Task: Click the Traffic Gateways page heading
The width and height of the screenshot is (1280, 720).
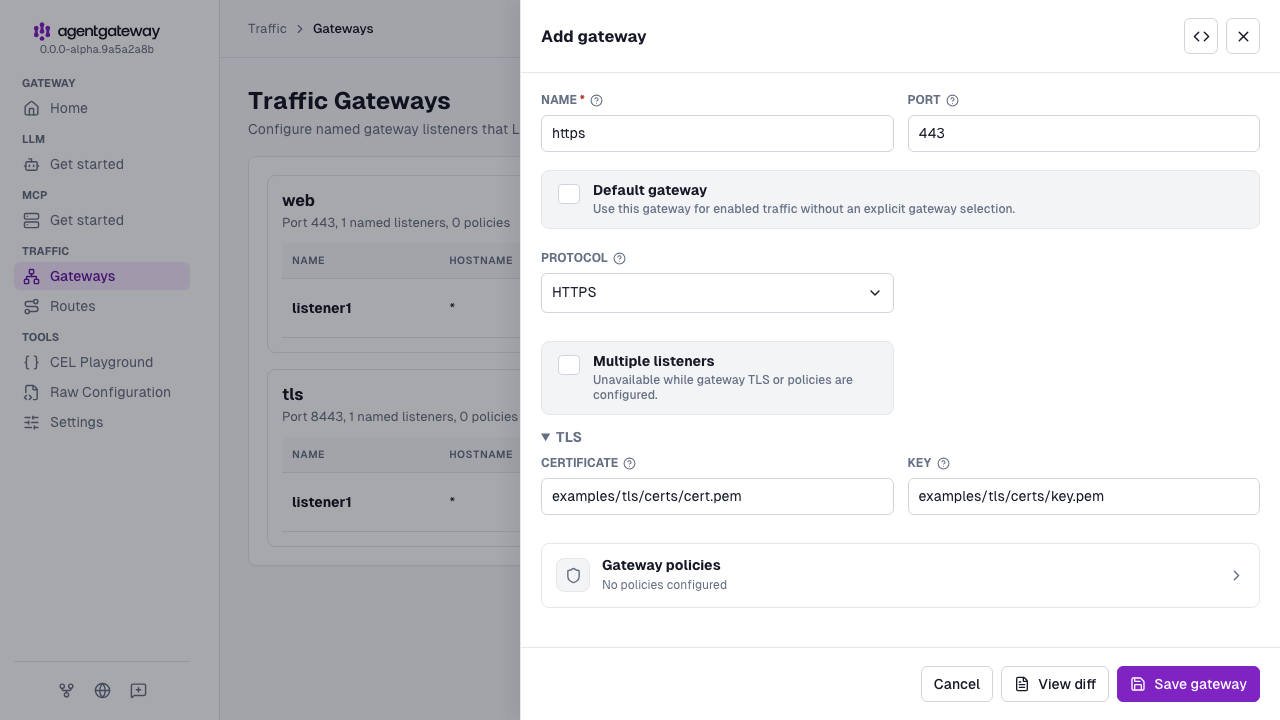Action: (x=349, y=101)
